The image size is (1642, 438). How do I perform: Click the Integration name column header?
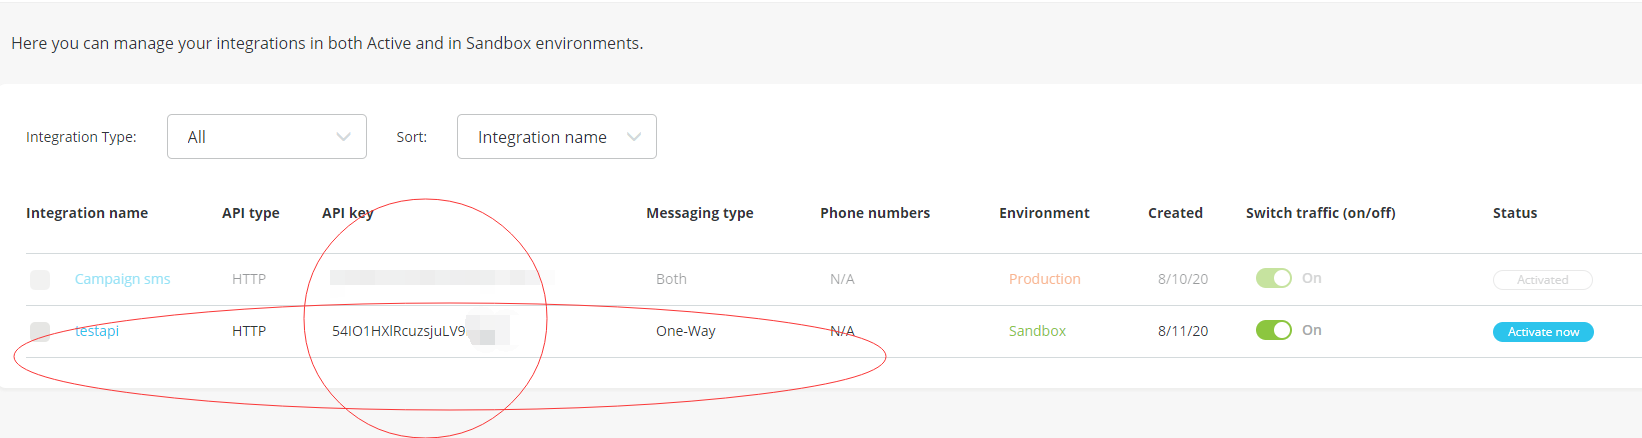87,213
